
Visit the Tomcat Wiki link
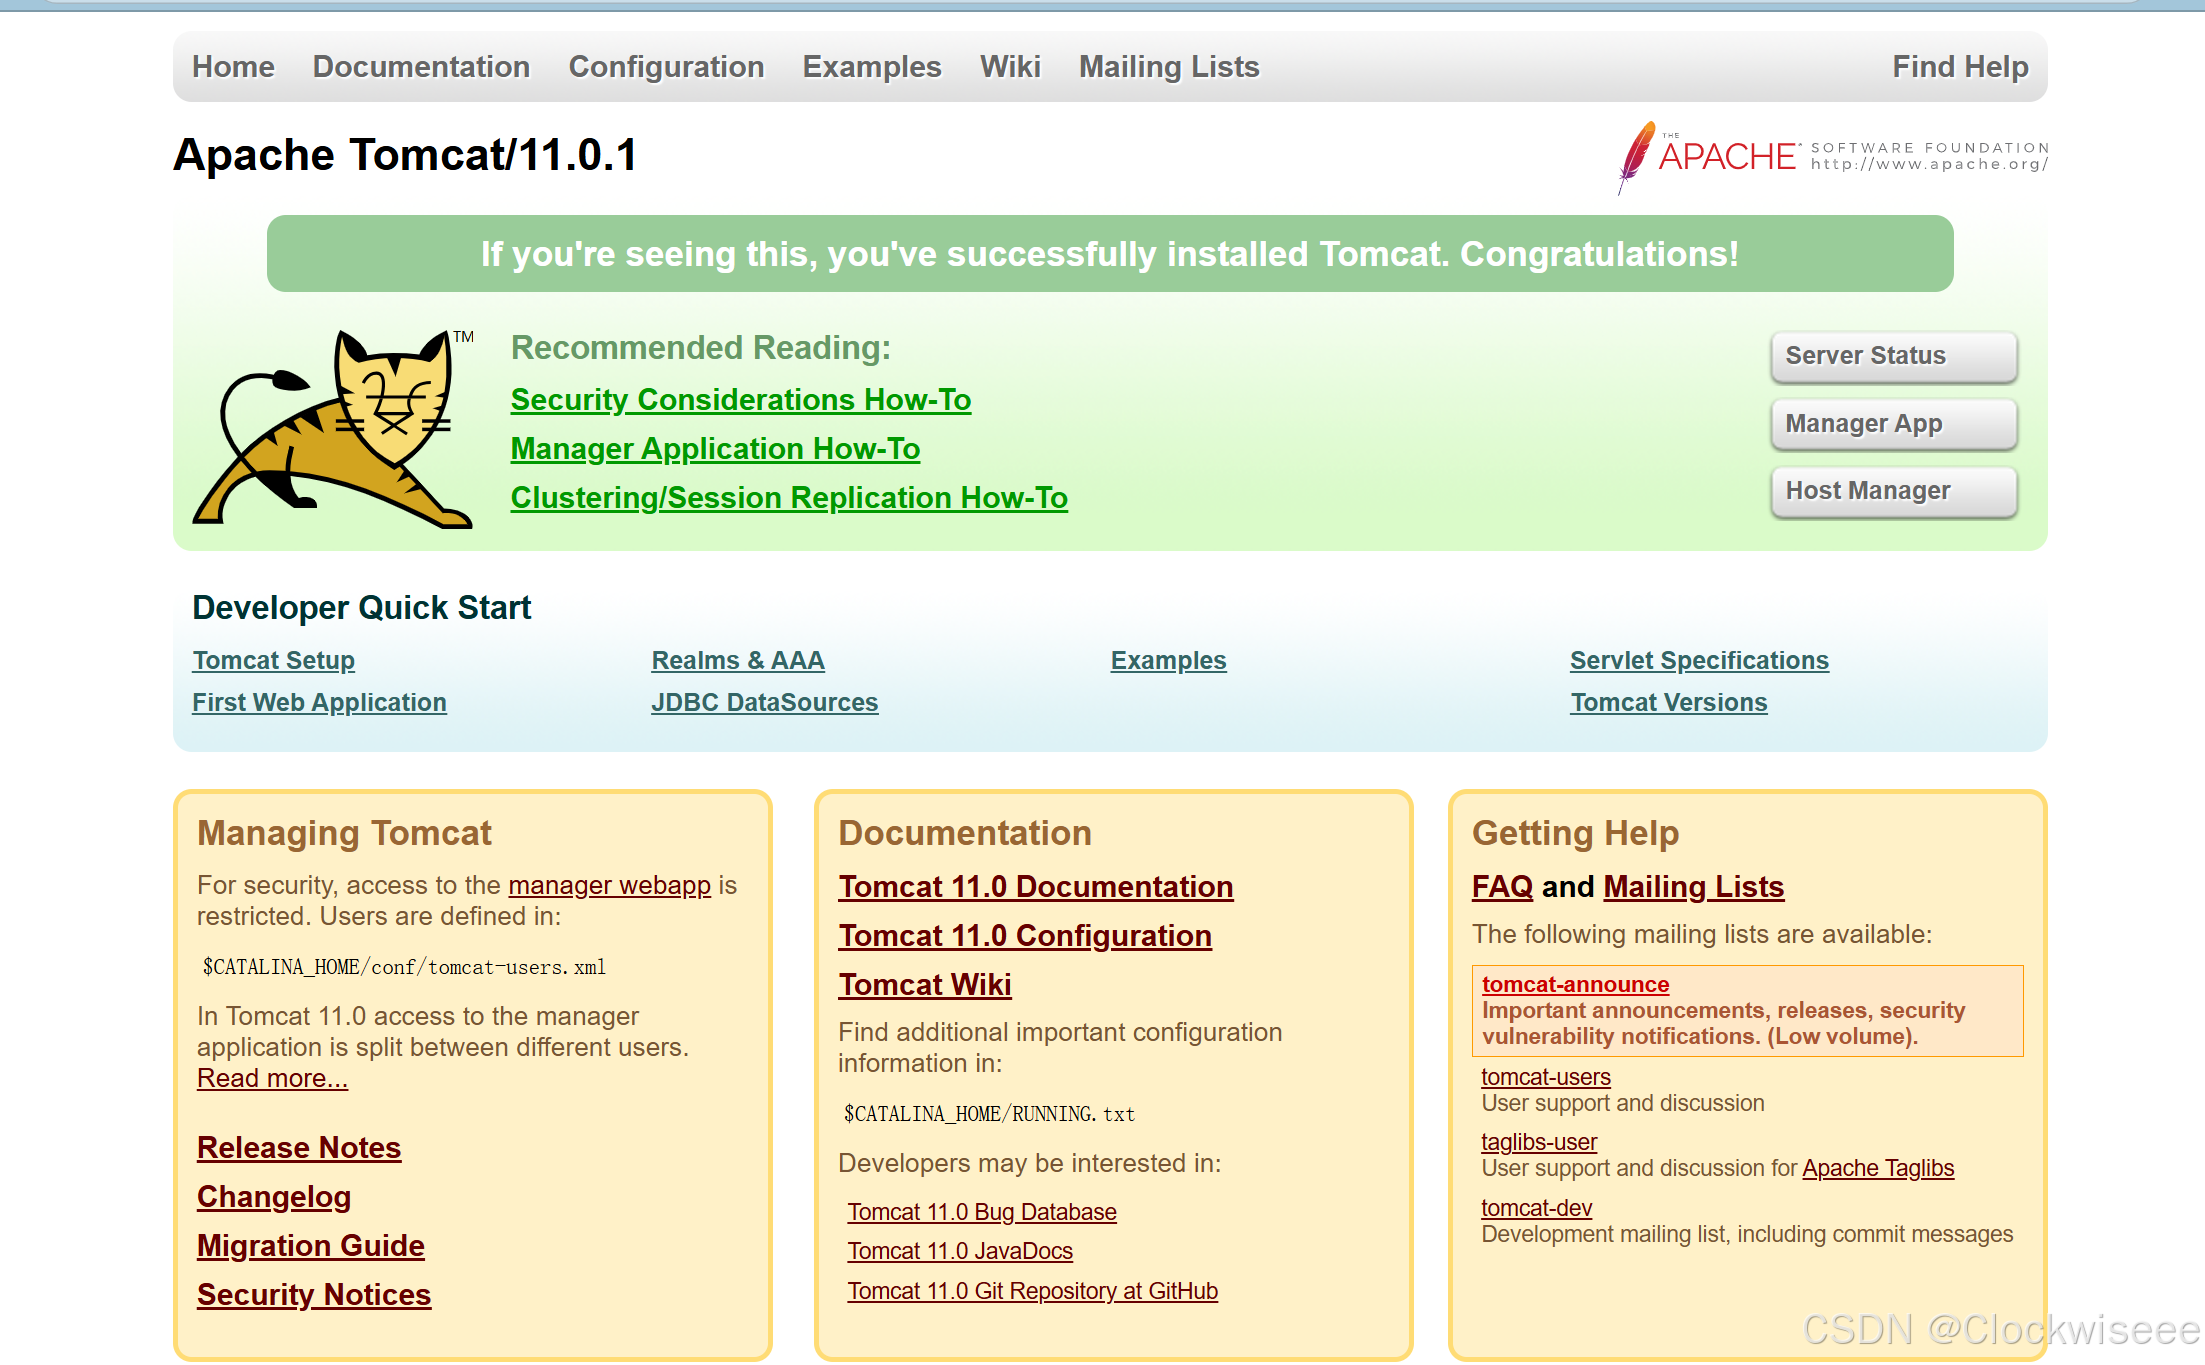924,984
